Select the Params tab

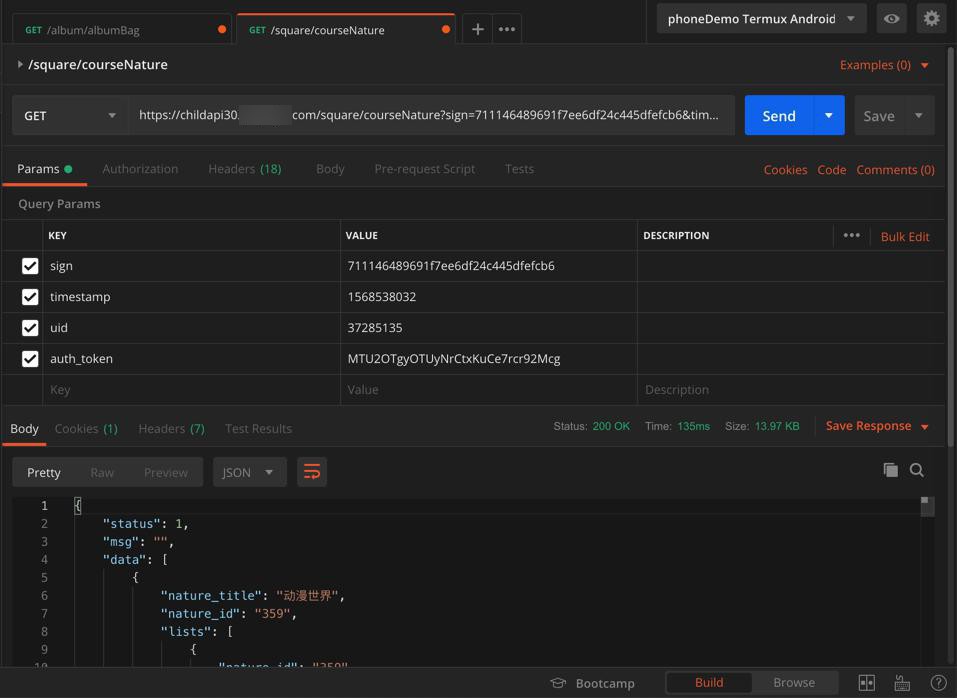coord(45,169)
